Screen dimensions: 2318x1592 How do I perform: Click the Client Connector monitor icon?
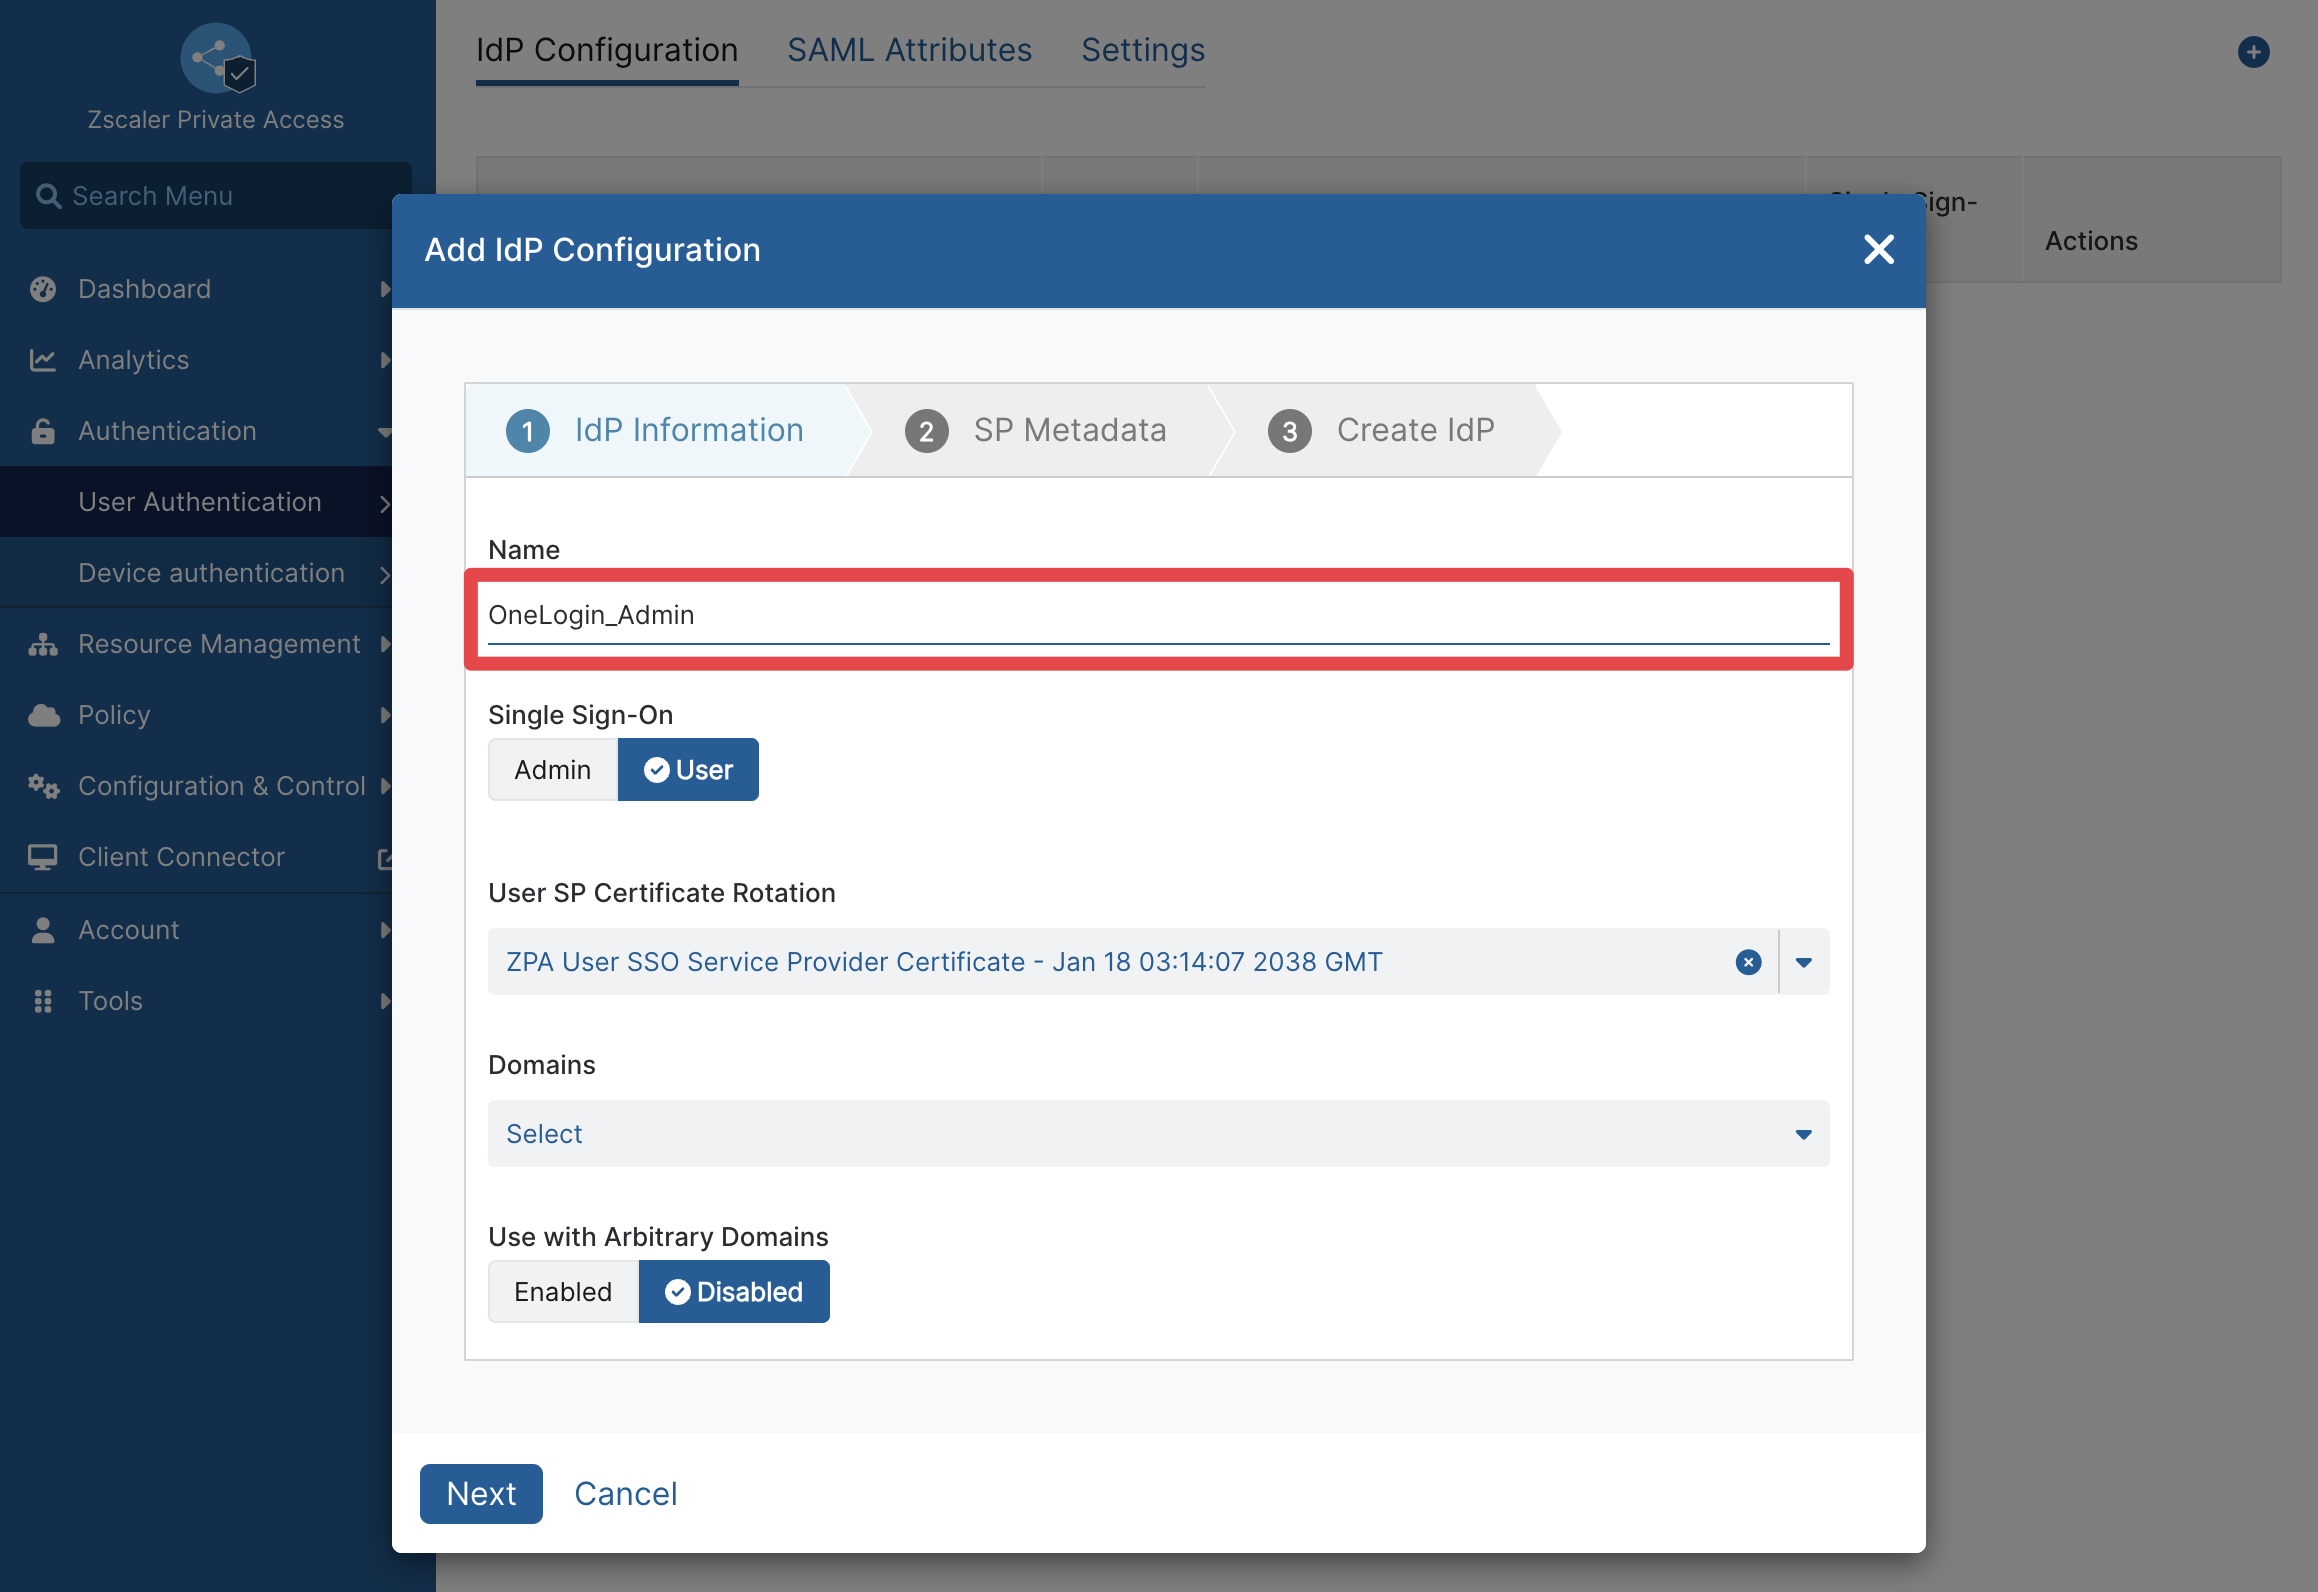click(x=43, y=857)
